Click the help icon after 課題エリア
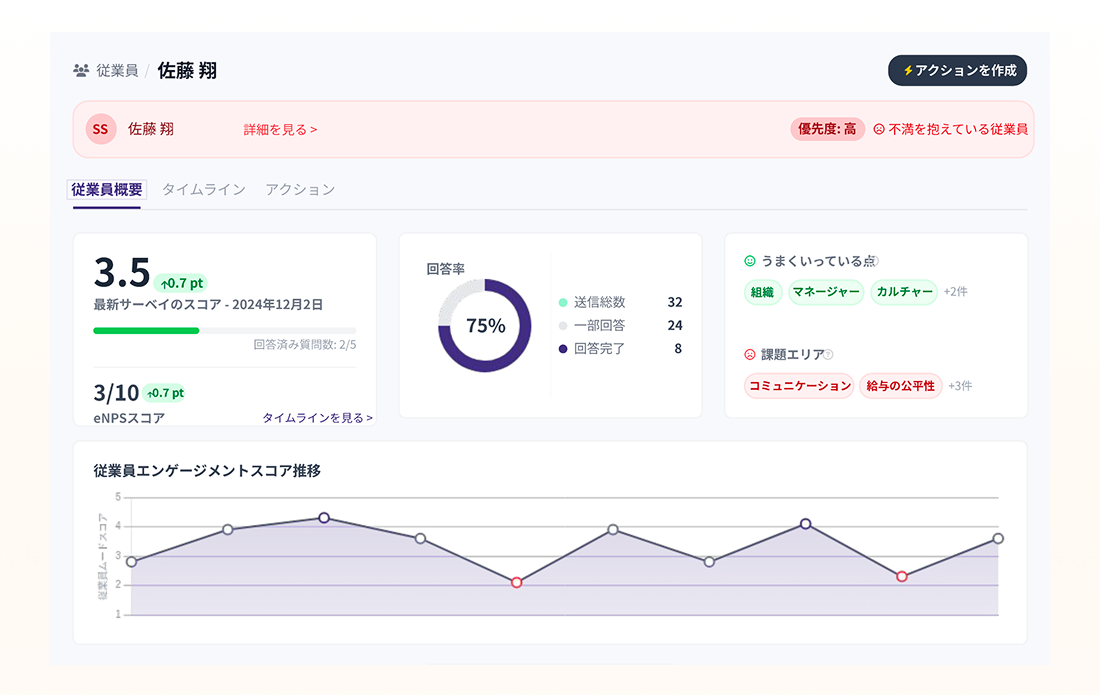This screenshot has height=695, width=1100. [x=829, y=354]
